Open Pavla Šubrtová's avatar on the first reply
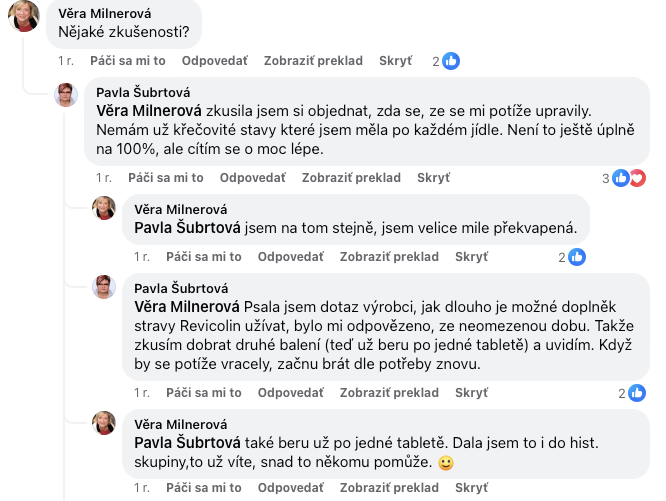This screenshot has width=666, height=501. pos(67,97)
